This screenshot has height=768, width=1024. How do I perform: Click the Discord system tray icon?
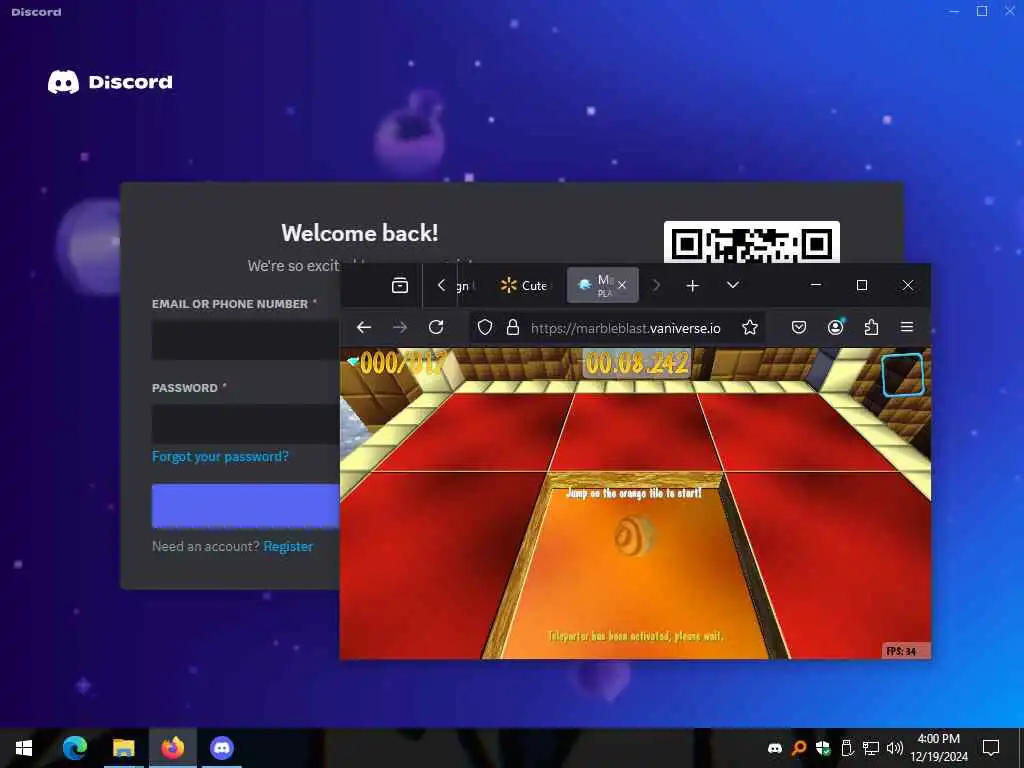[x=775, y=748]
